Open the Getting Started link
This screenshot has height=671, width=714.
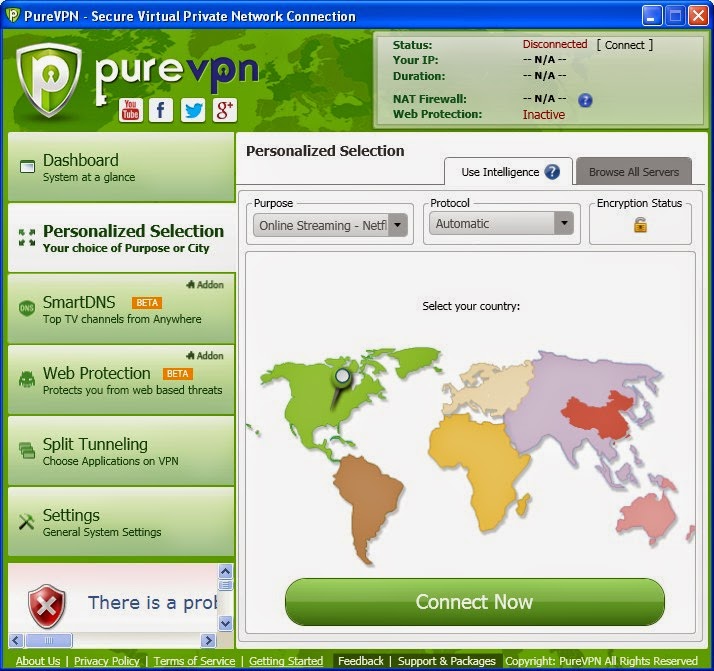[286, 661]
